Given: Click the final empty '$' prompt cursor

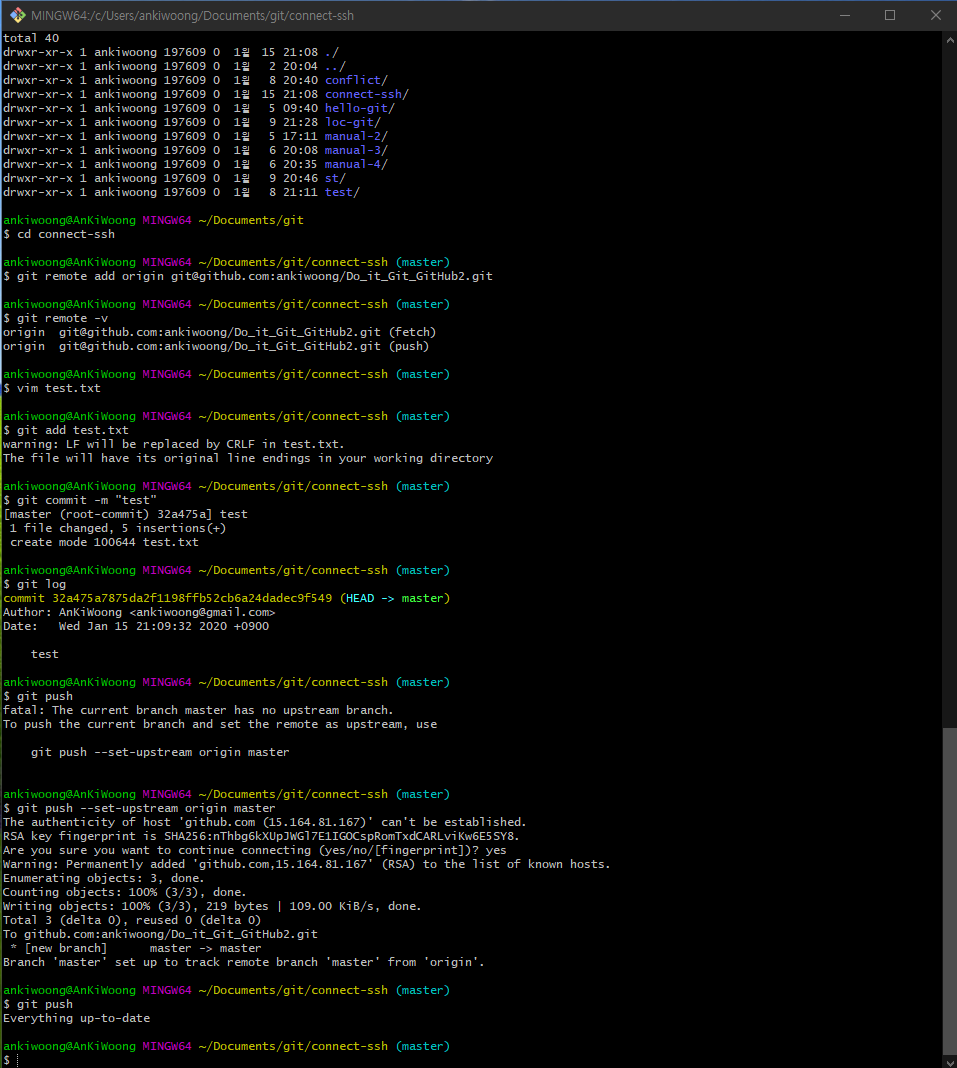Looking at the screenshot, I should pos(18,1061).
